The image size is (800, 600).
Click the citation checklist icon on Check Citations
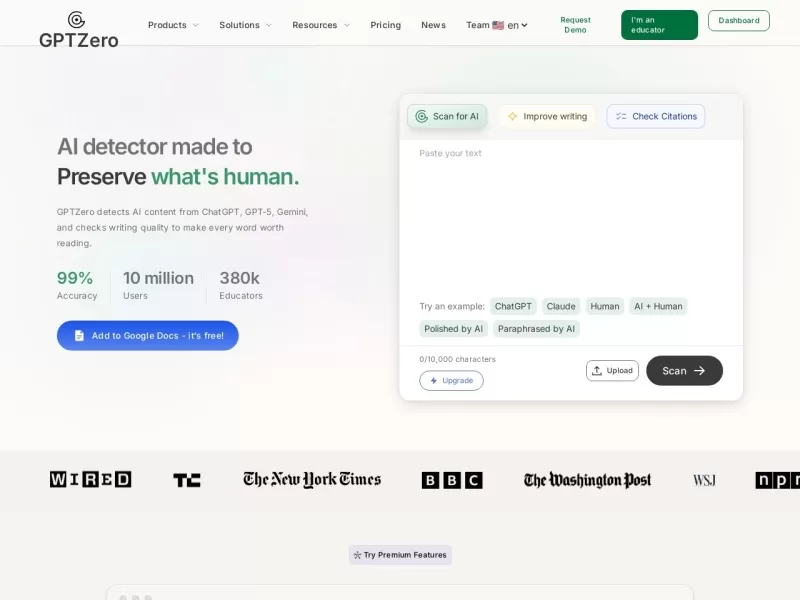tap(621, 116)
